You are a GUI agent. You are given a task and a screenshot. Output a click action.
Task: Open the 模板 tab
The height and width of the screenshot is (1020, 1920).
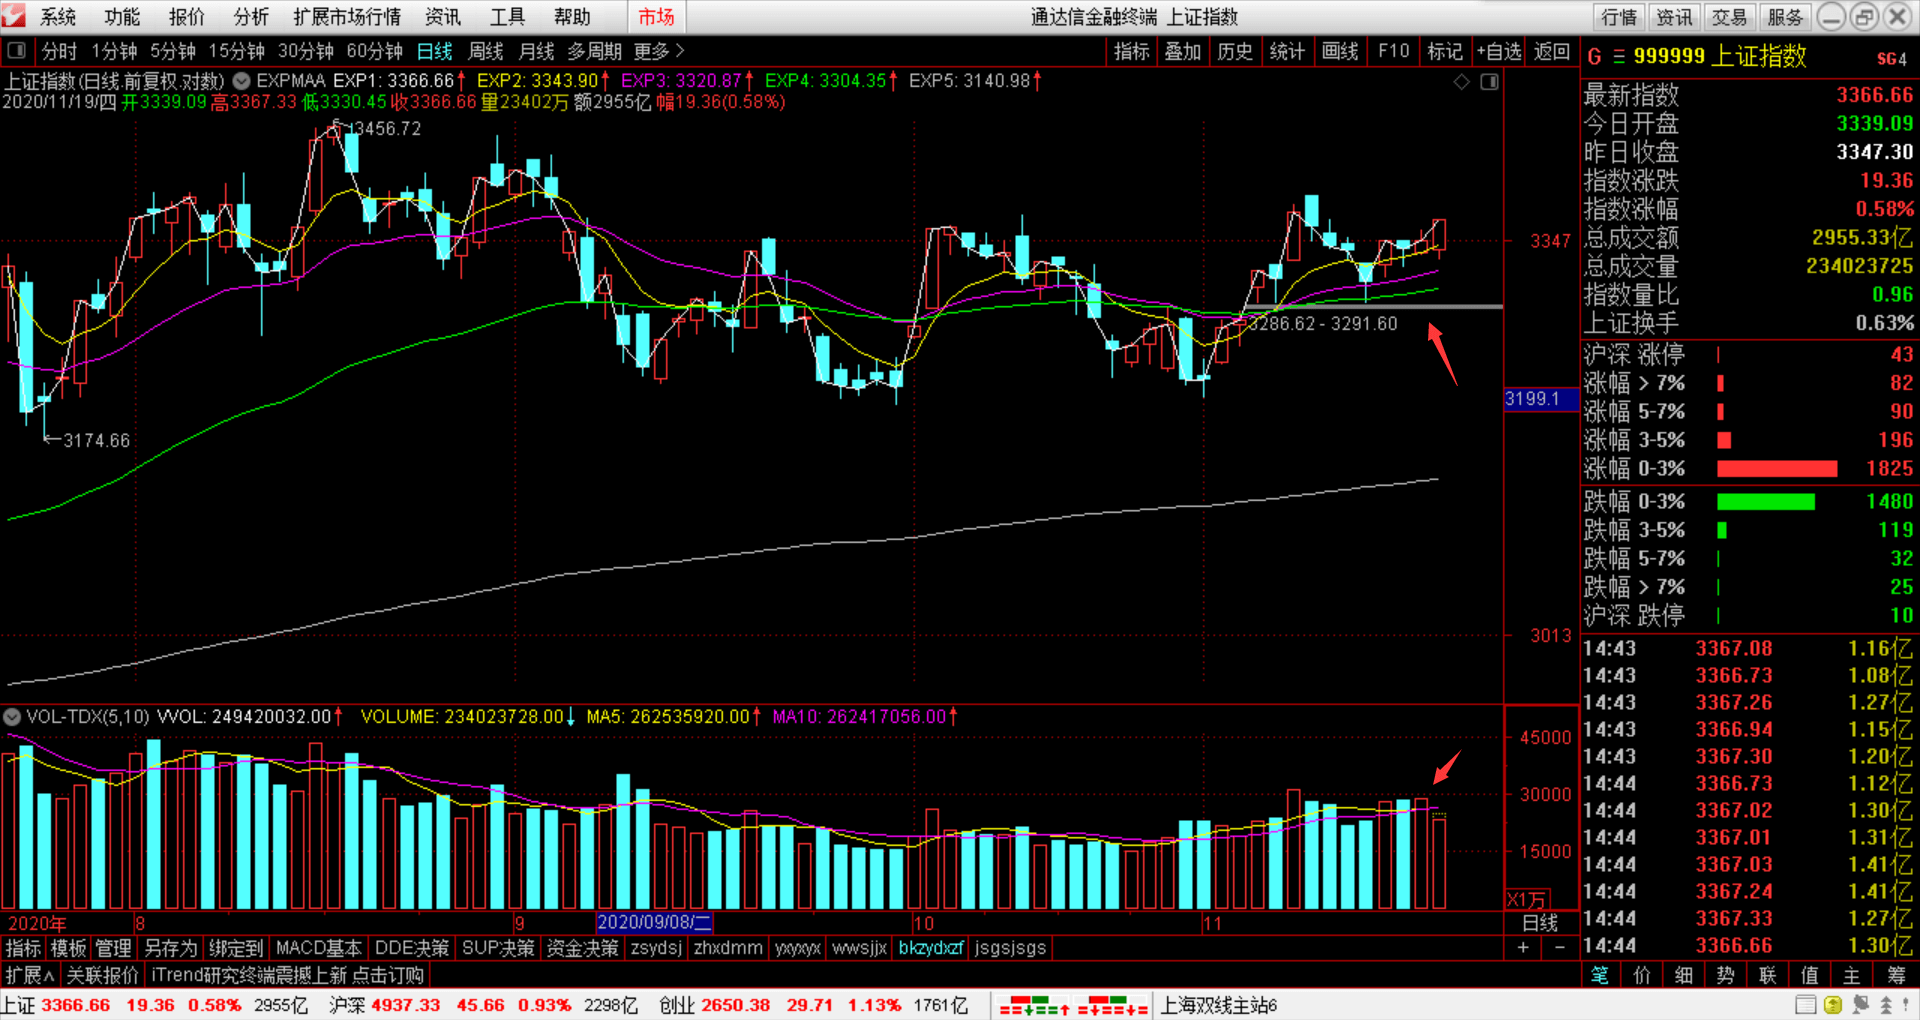coord(69,948)
